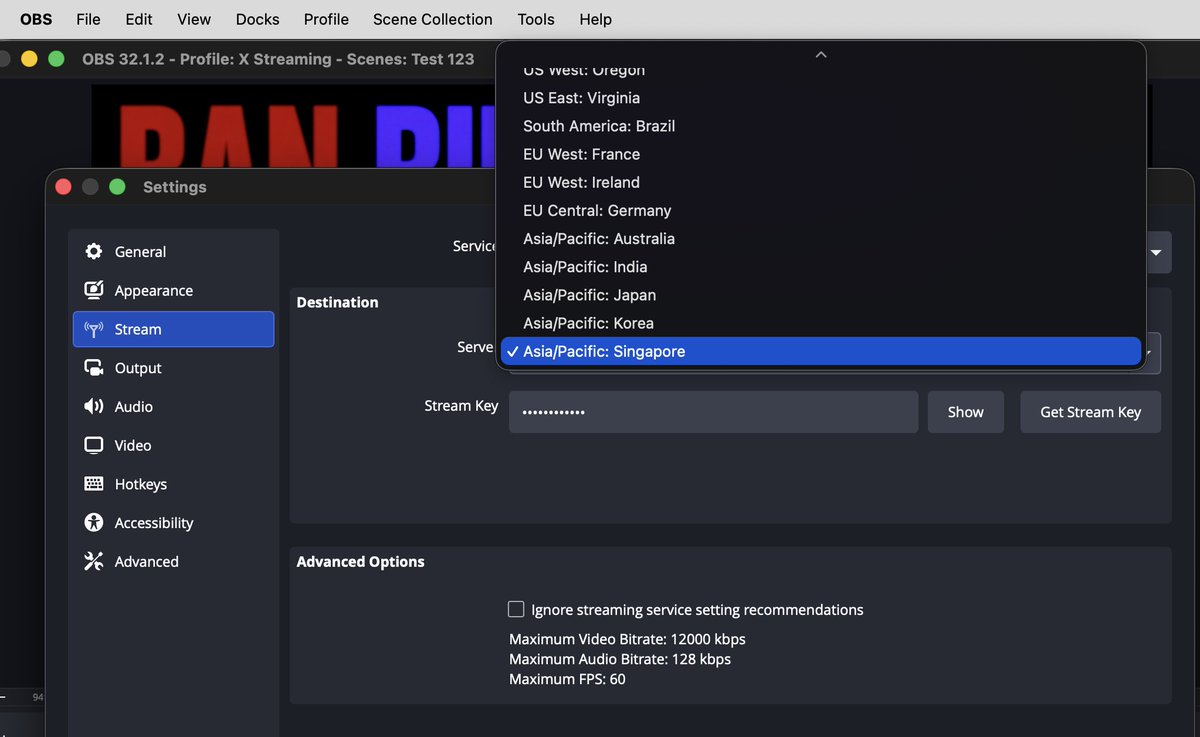Choose EU West: Ireland server
This screenshot has width=1200, height=737.
click(x=821, y=182)
